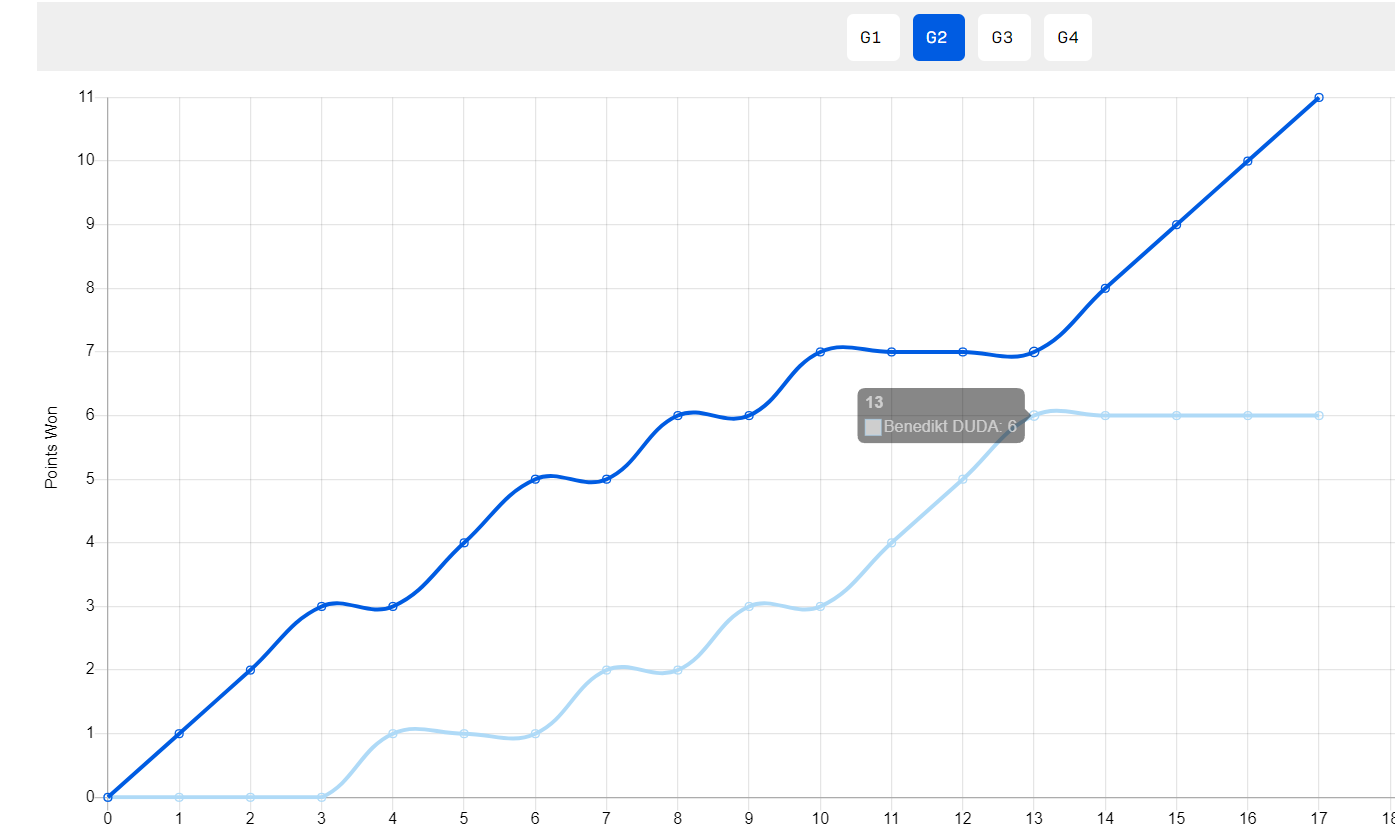Click the tooltip's Benedikt DUDA color swatch
The width and height of the screenshot is (1395, 837).
click(873, 427)
